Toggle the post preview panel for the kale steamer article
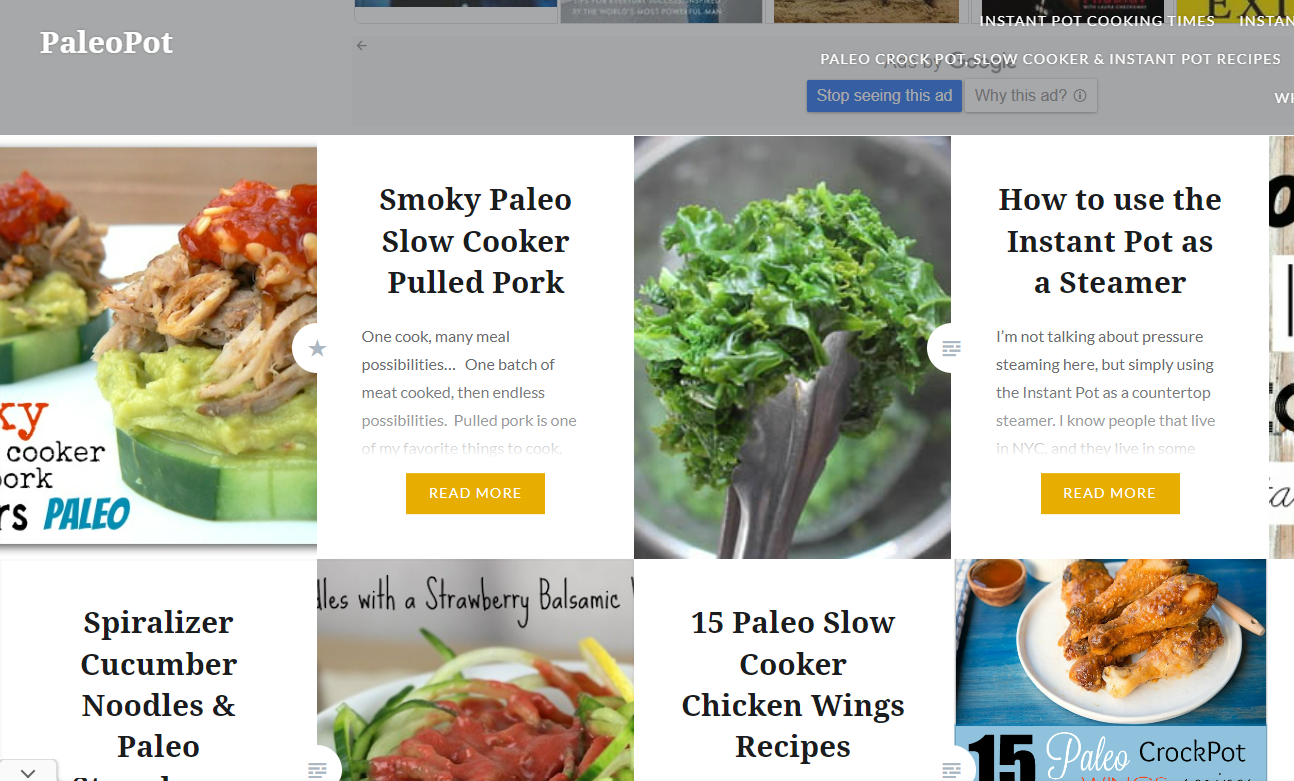 pyautogui.click(x=950, y=347)
